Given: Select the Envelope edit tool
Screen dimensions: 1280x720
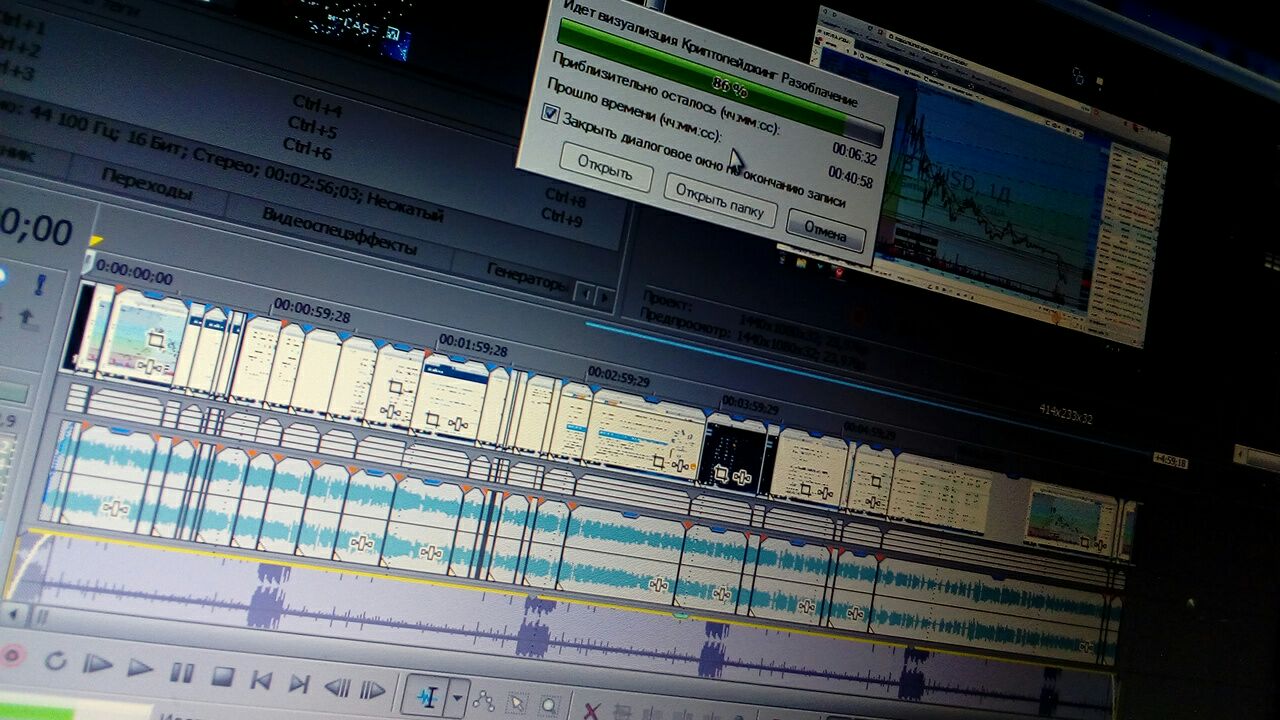Looking at the screenshot, I should tap(483, 701).
